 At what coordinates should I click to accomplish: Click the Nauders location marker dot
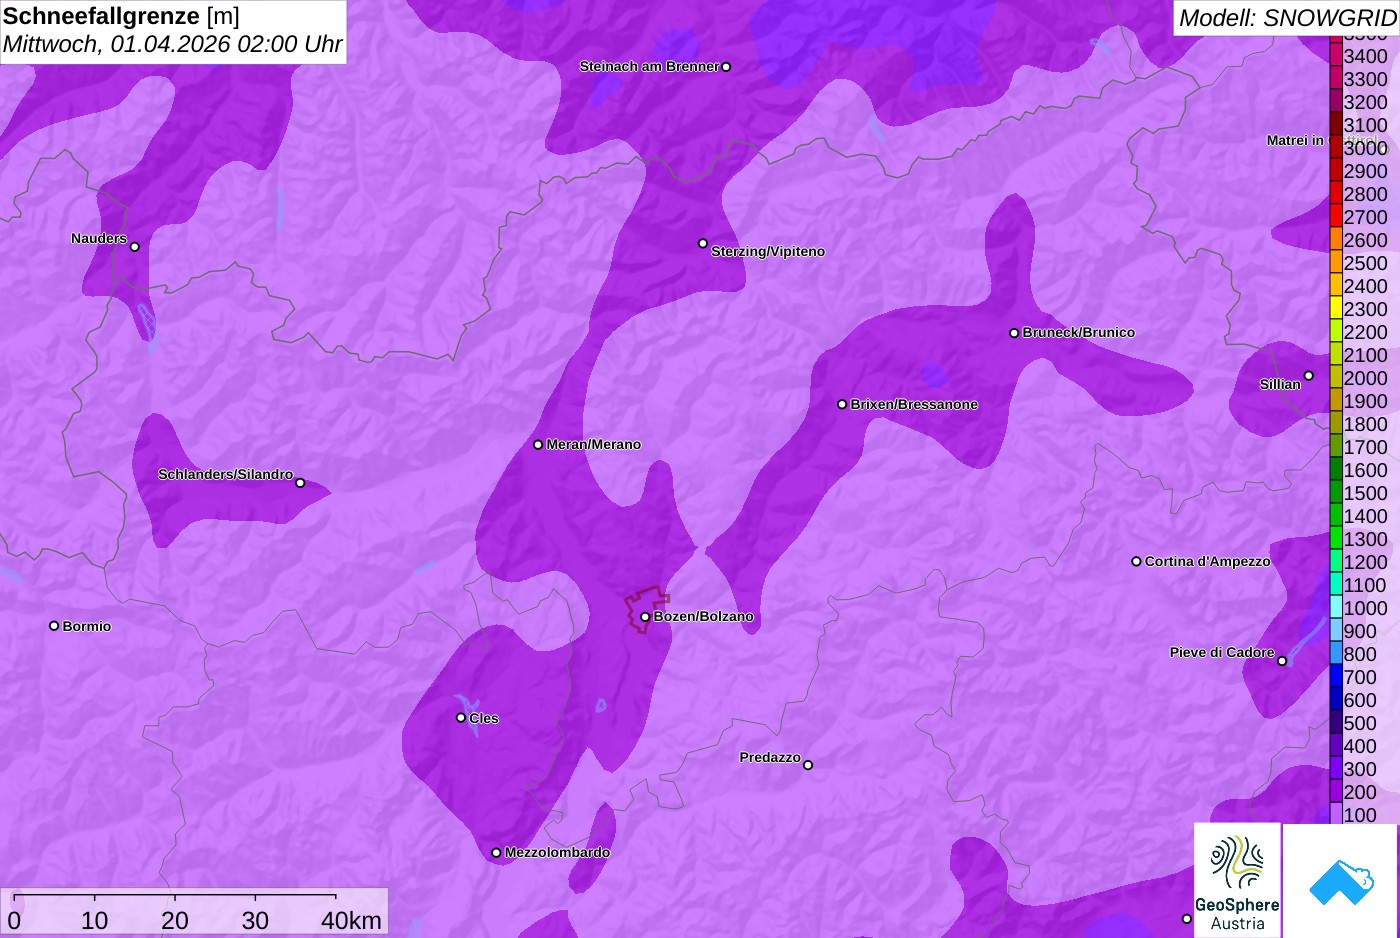[x=135, y=247]
